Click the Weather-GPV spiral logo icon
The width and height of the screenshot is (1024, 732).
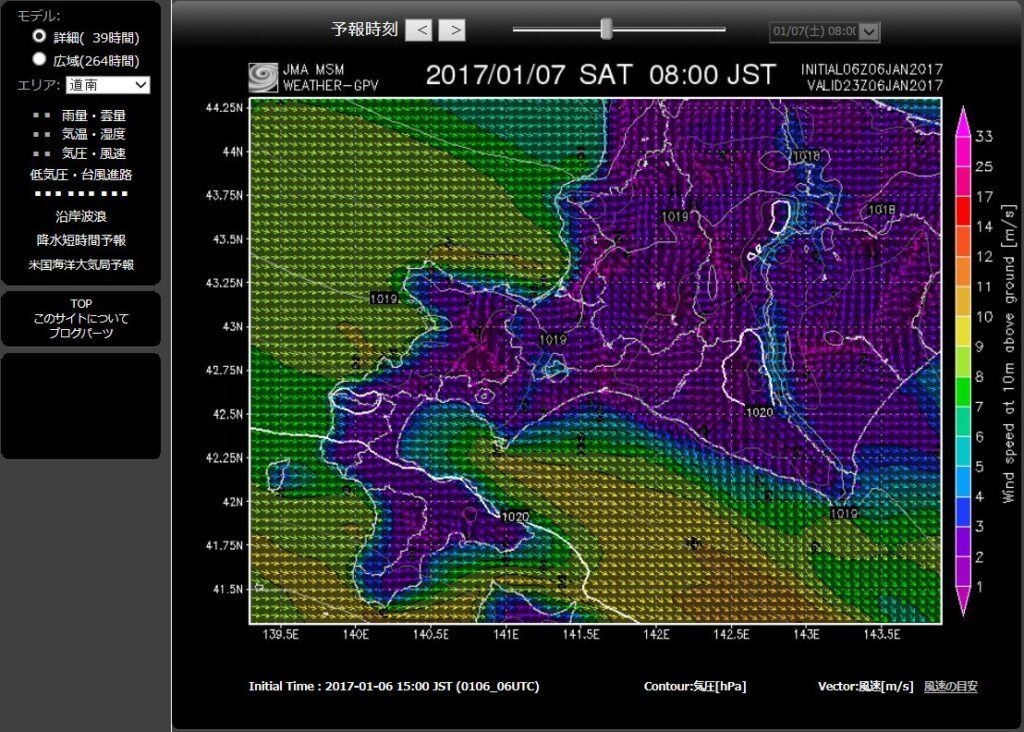tap(264, 78)
